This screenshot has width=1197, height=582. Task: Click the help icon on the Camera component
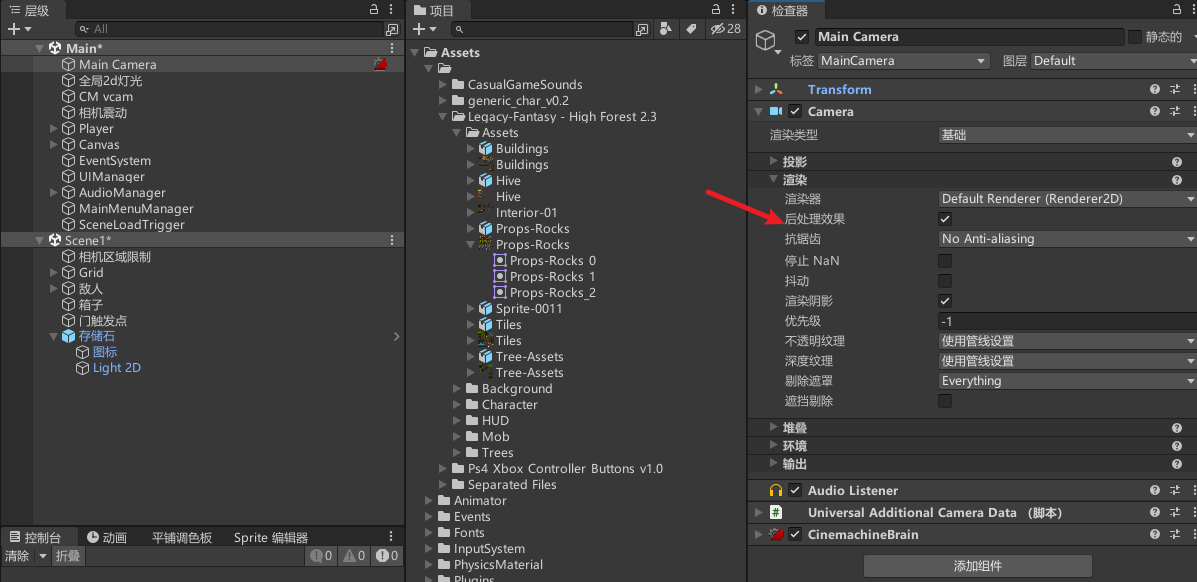[x=1155, y=111]
